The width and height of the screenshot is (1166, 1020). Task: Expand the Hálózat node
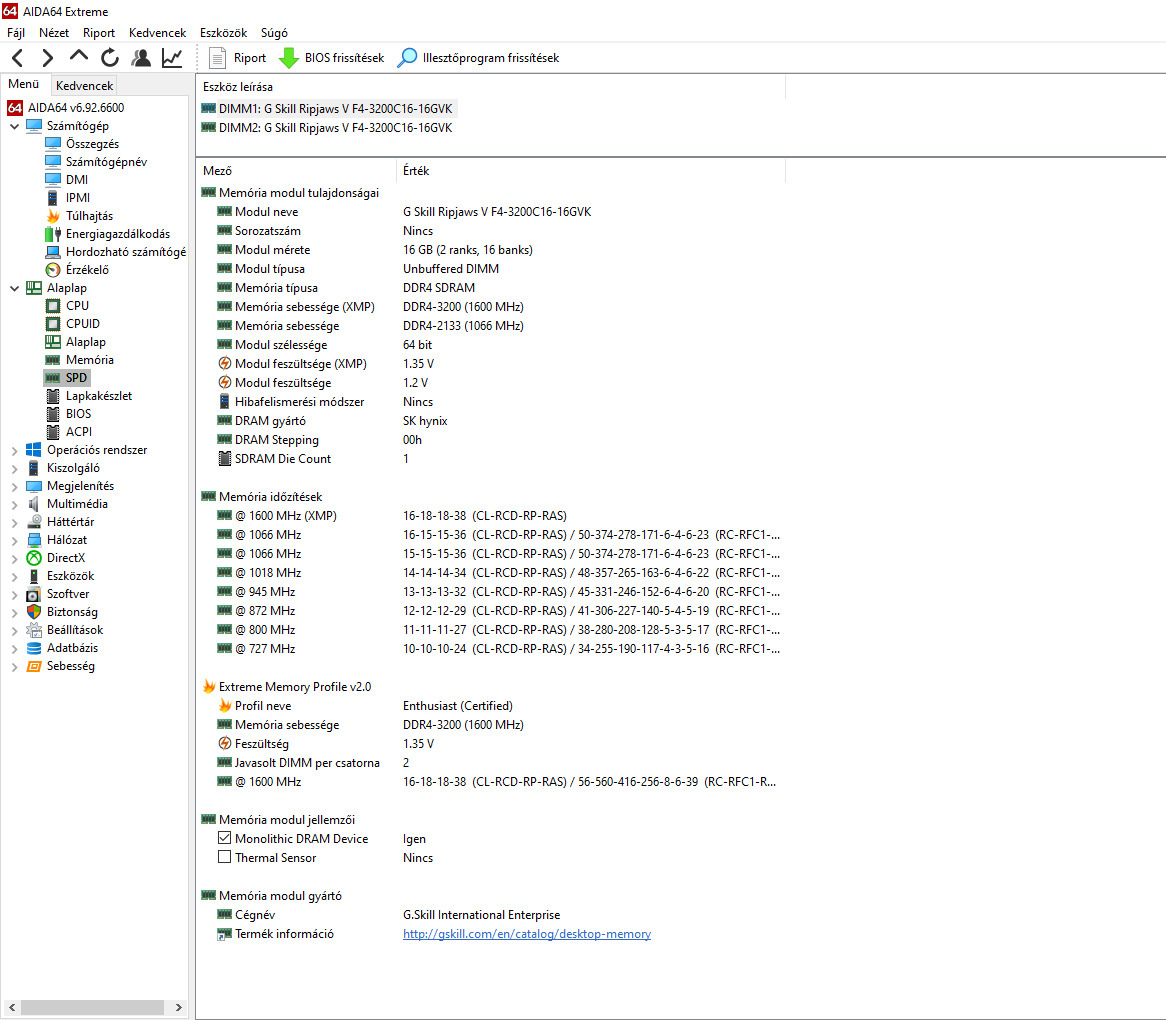pyautogui.click(x=14, y=540)
